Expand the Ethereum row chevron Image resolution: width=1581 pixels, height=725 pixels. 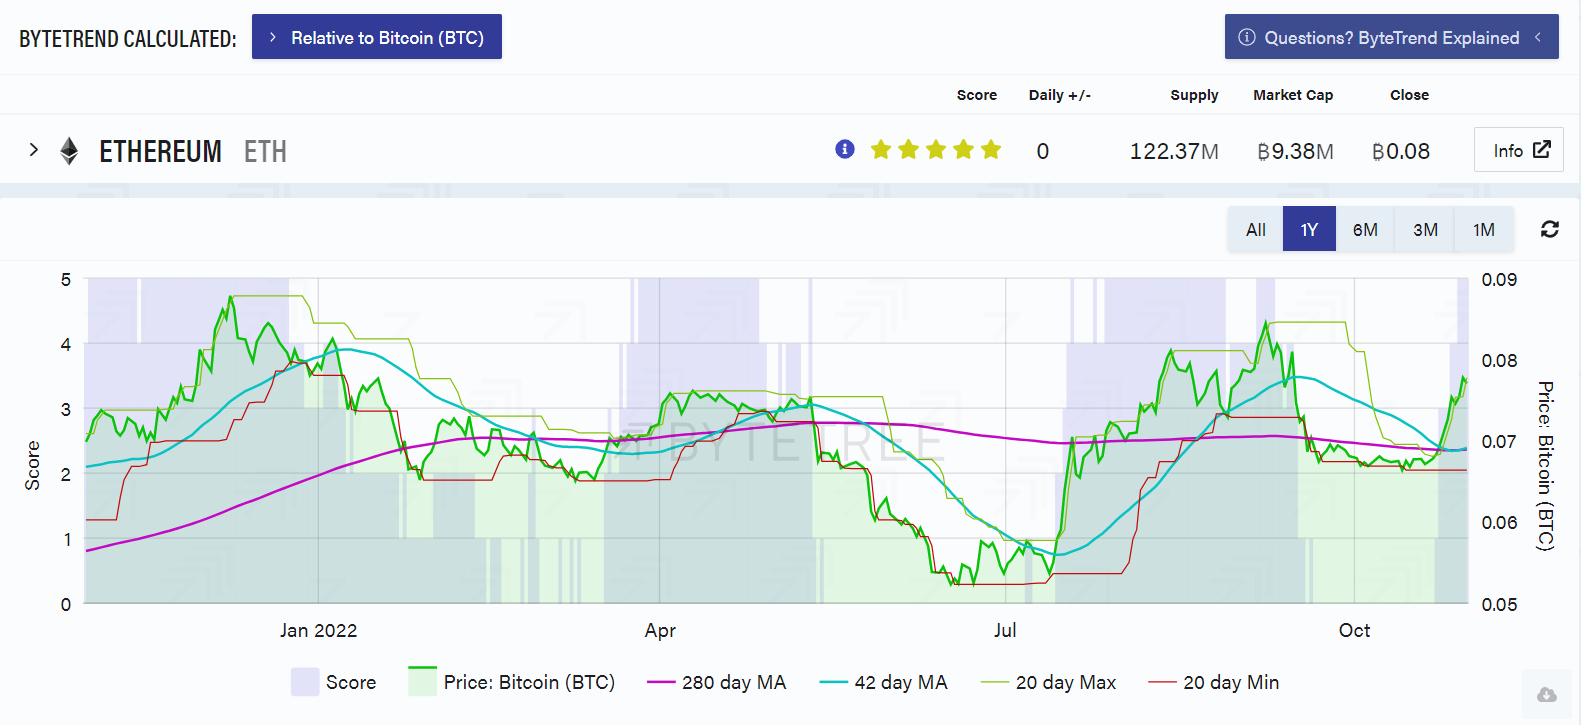coord(34,150)
